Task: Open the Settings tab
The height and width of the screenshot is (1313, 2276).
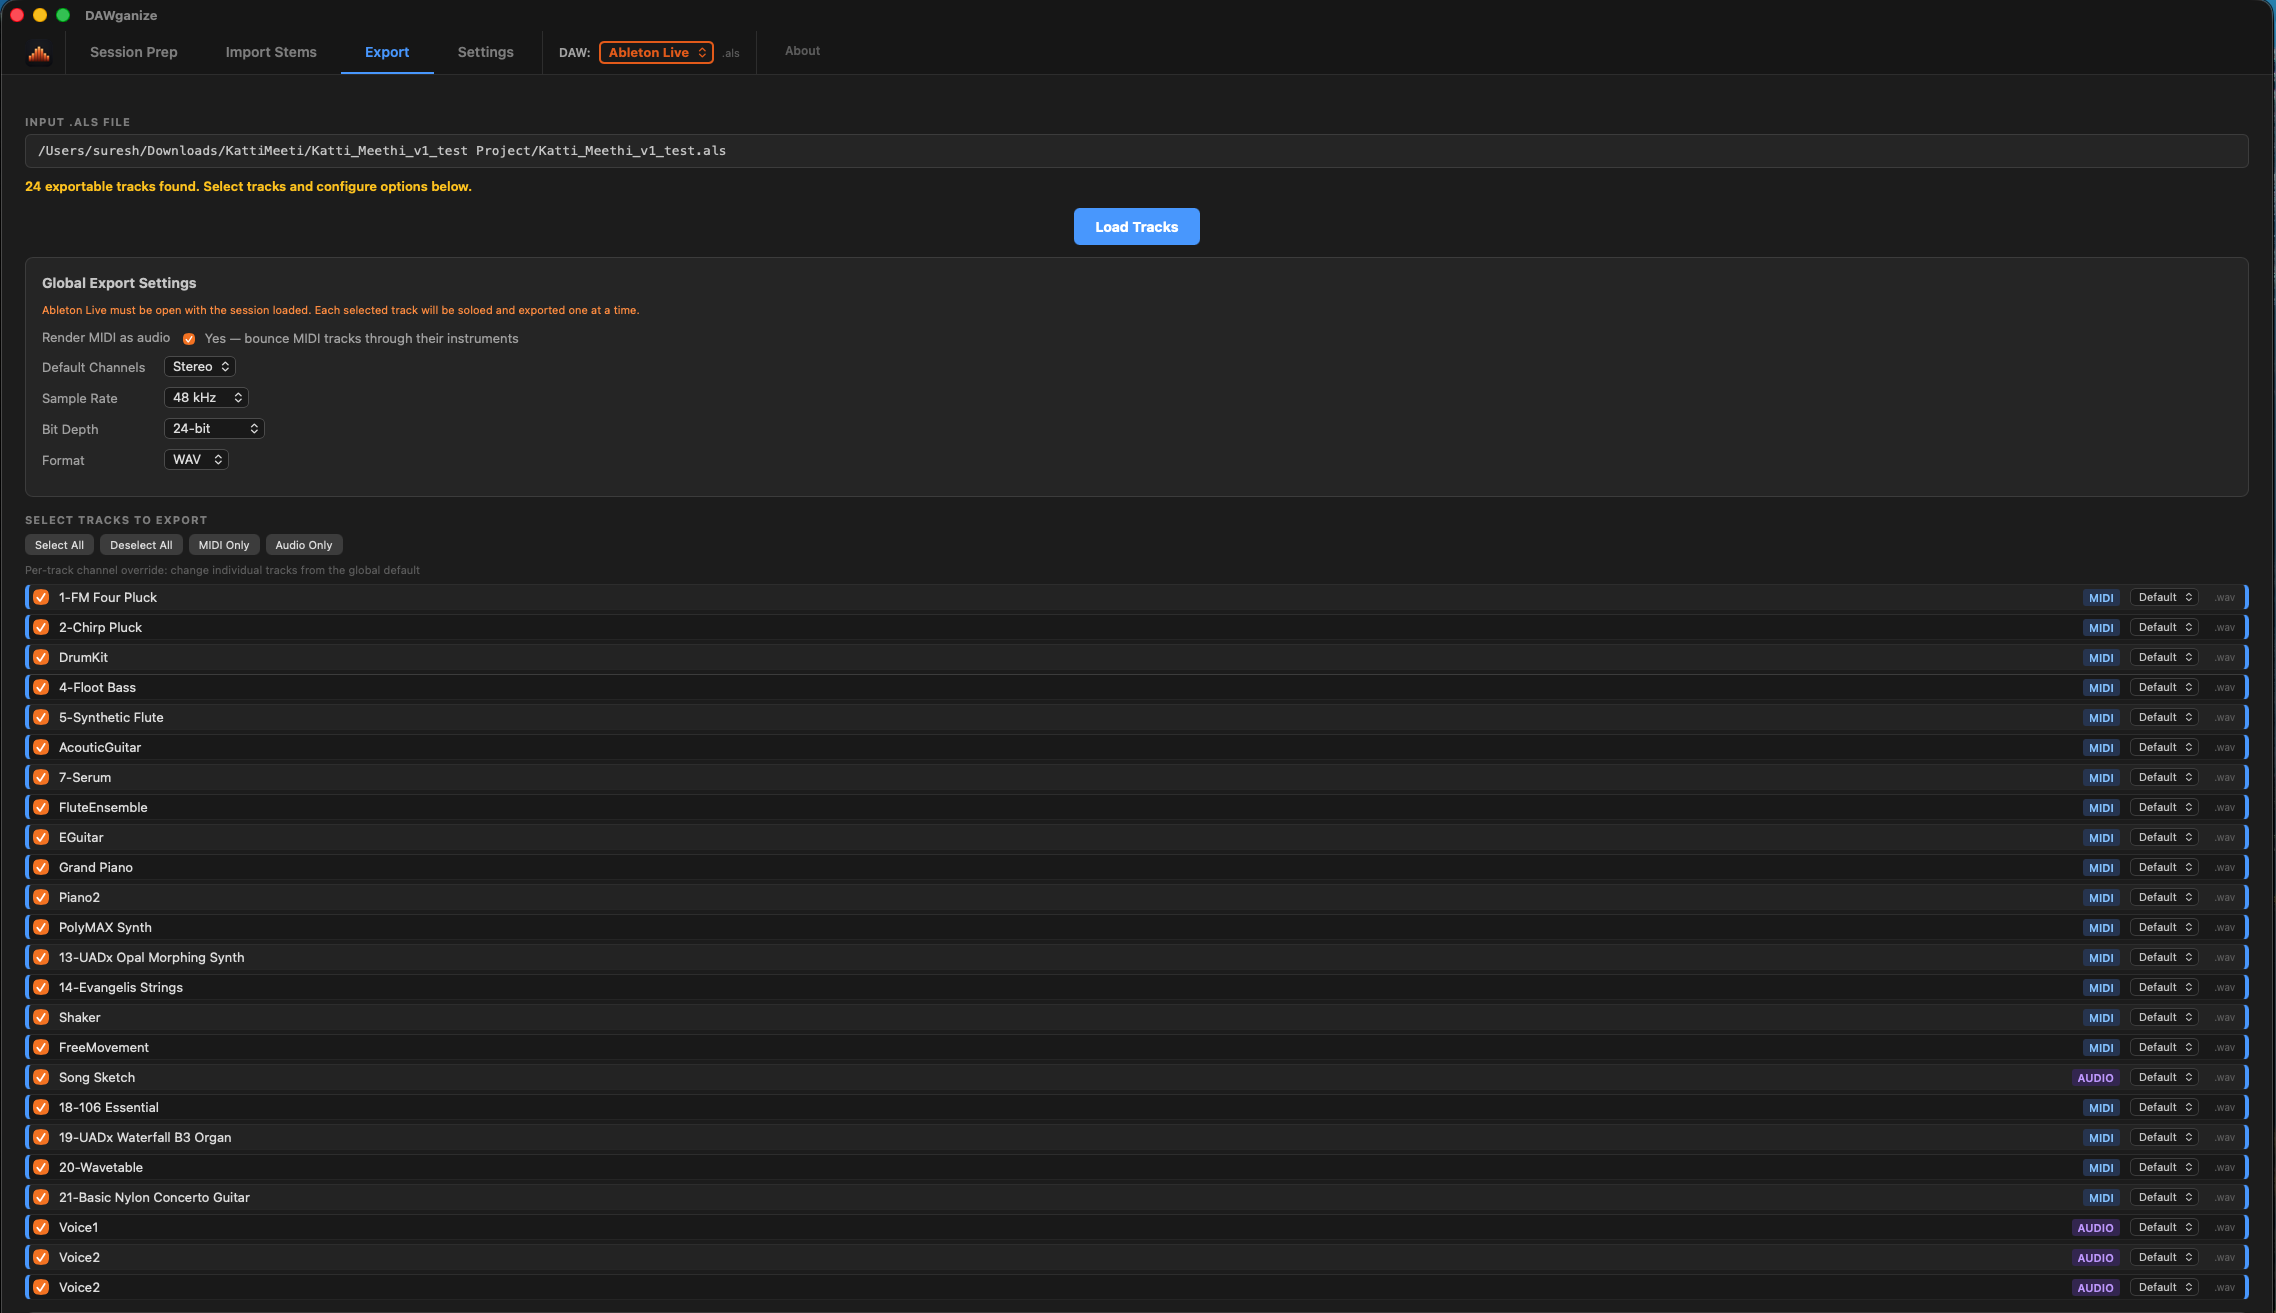Action: [x=485, y=52]
